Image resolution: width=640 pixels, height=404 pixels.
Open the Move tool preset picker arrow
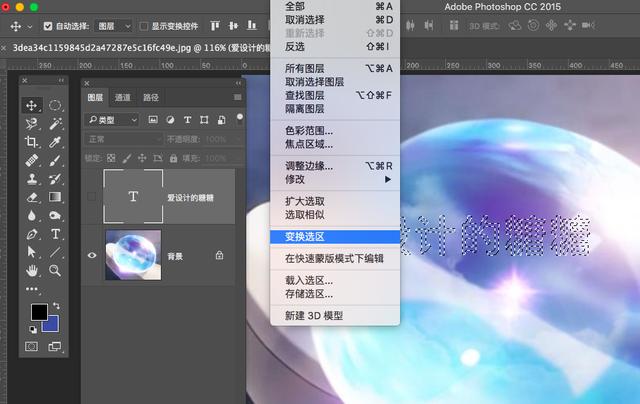[29, 27]
